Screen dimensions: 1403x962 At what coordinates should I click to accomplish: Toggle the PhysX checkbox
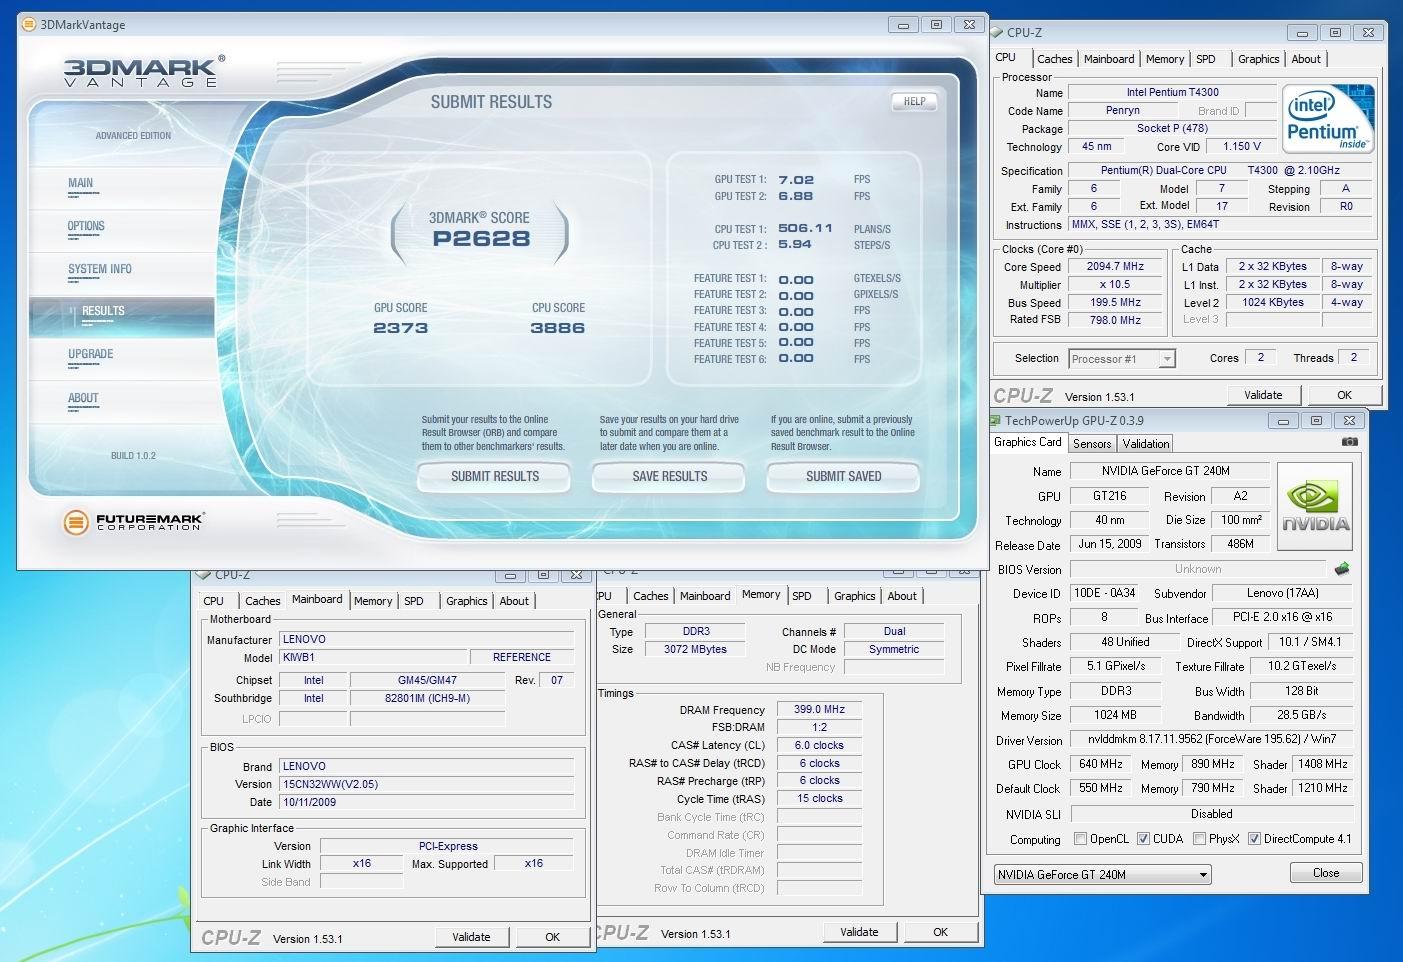(1198, 839)
